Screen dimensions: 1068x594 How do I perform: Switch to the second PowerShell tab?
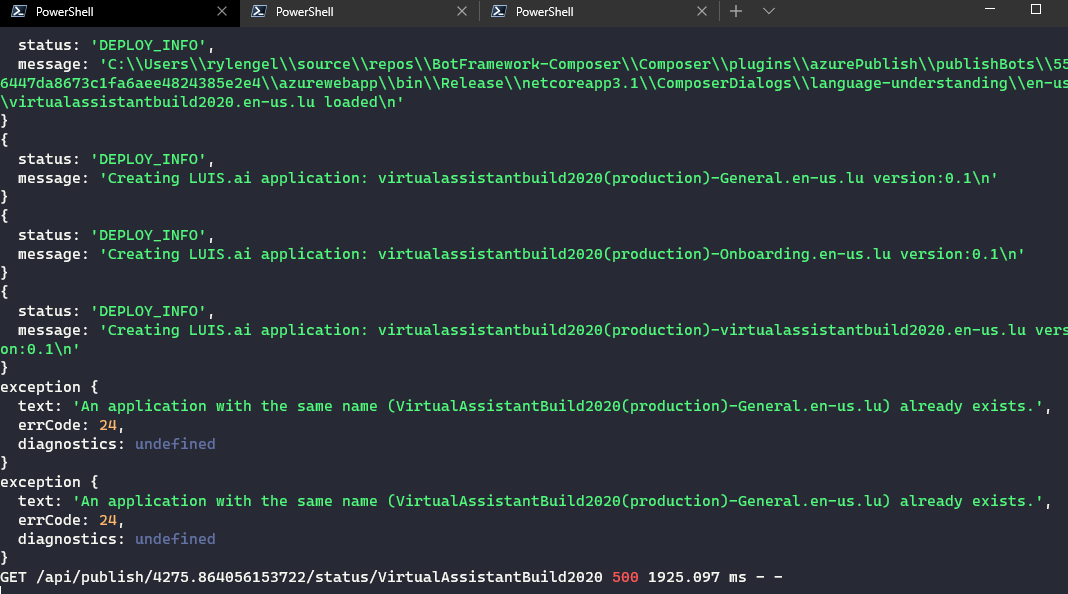tap(360, 12)
